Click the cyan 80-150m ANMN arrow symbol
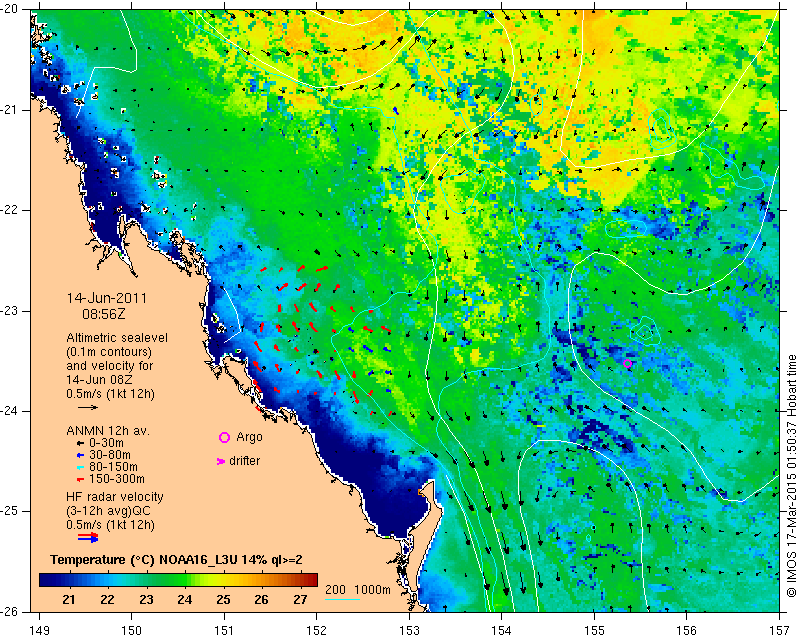 80,467
